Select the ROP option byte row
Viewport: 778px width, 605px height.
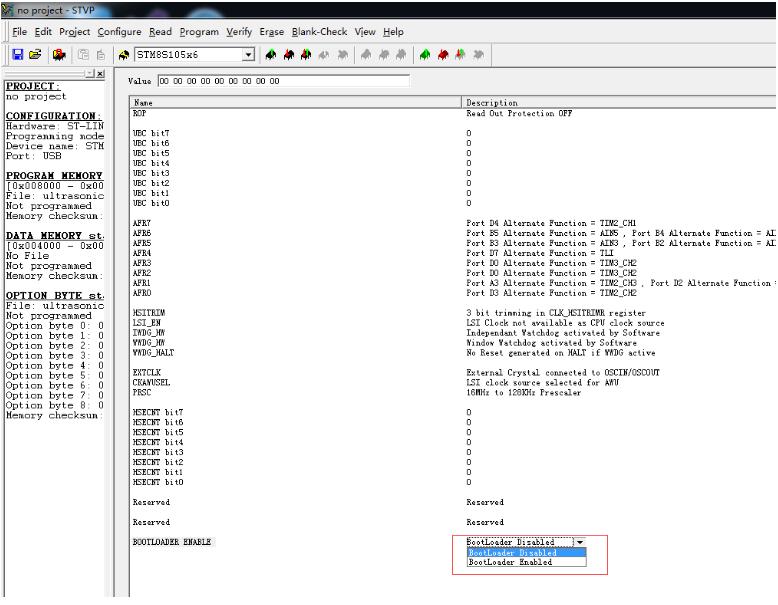[x=140, y=113]
